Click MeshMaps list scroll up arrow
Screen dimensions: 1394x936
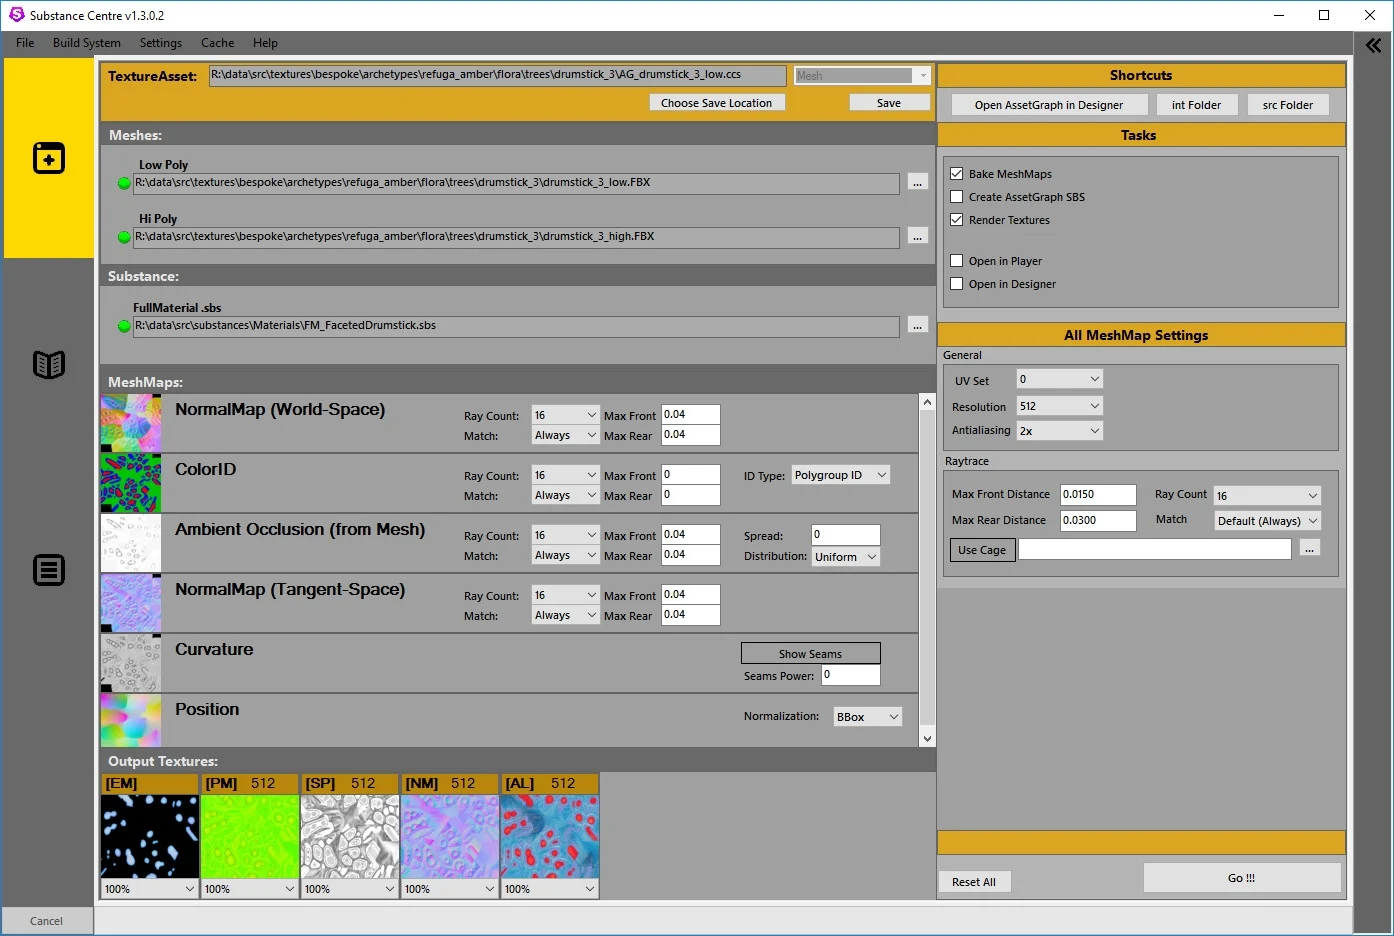927,402
